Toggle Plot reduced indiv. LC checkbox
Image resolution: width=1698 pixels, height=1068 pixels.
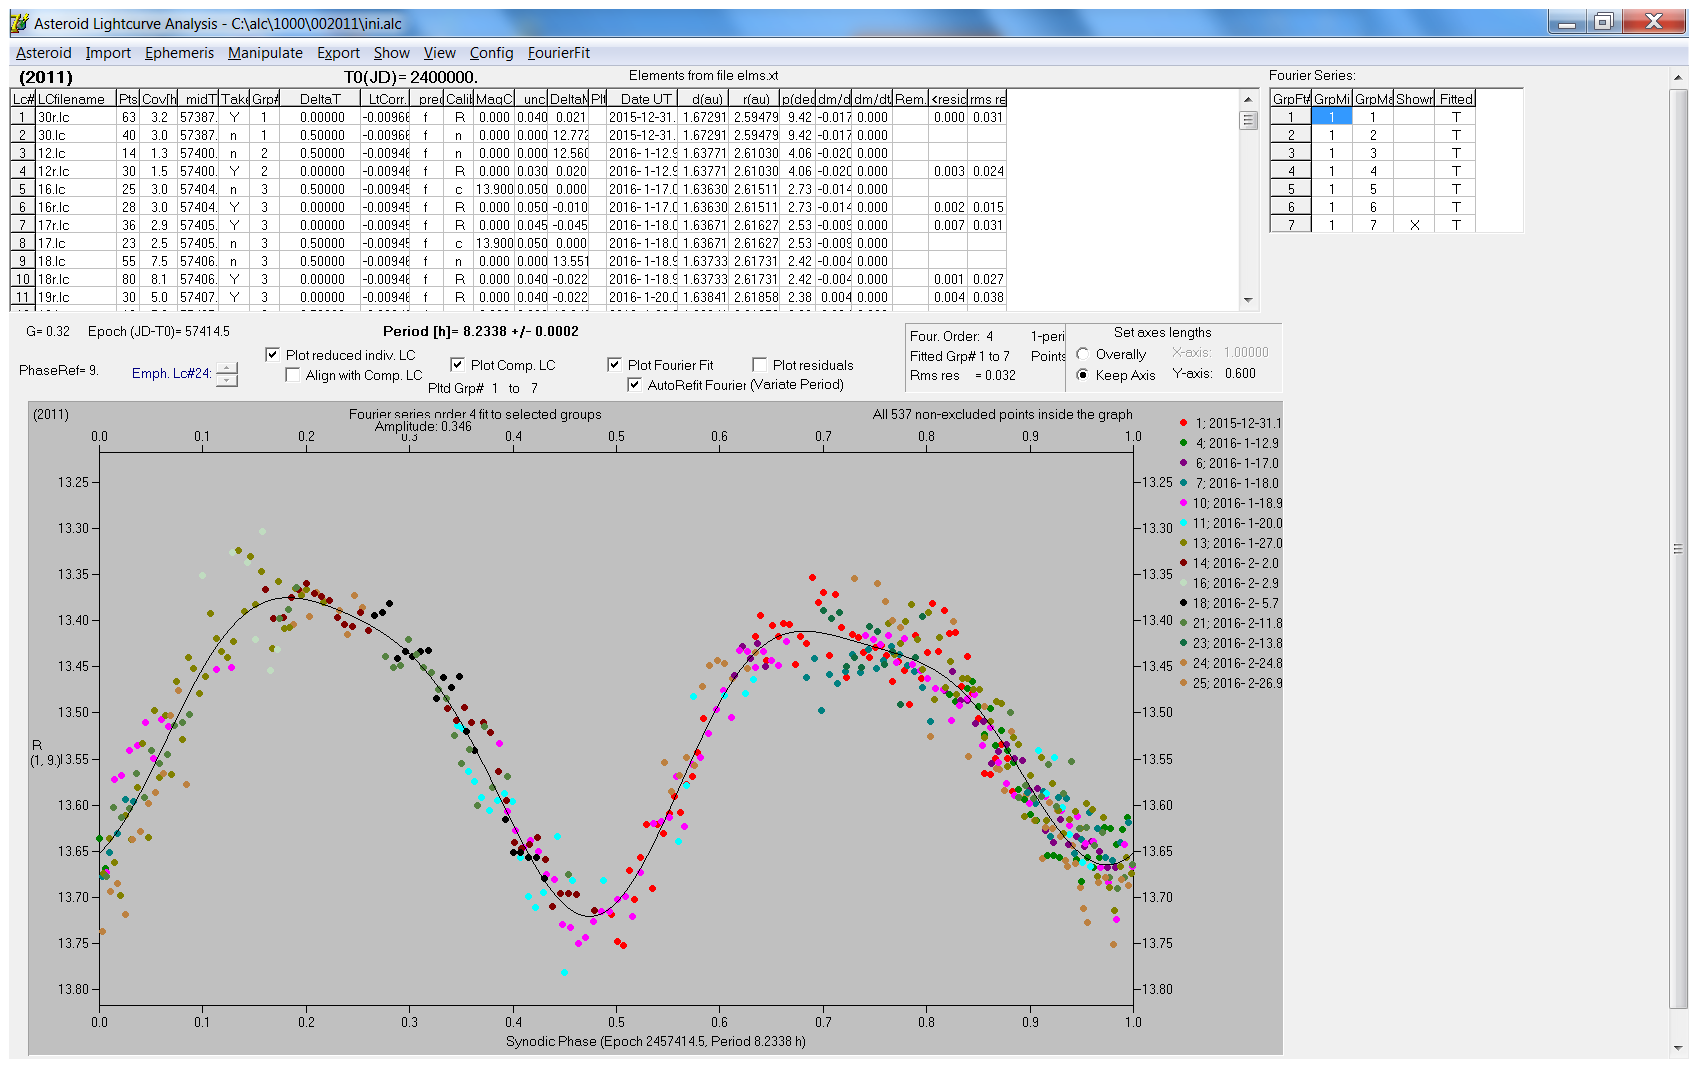272,355
